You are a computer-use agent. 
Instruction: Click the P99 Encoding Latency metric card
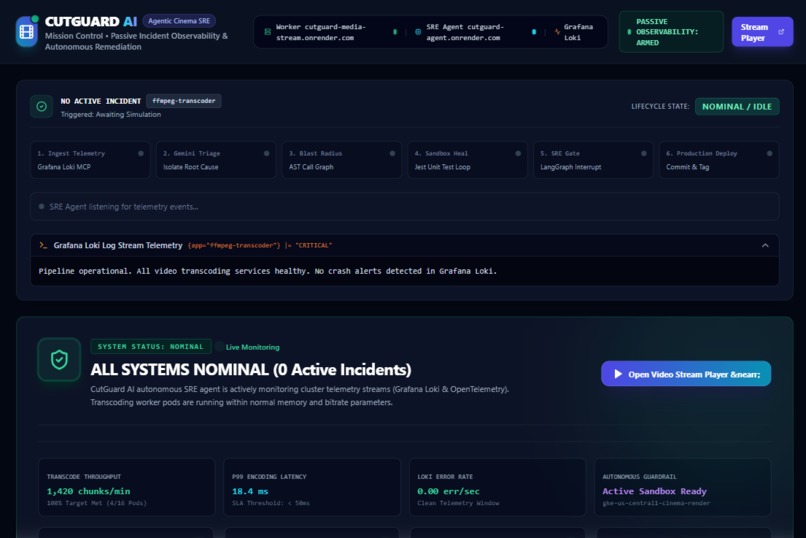tap(312, 487)
